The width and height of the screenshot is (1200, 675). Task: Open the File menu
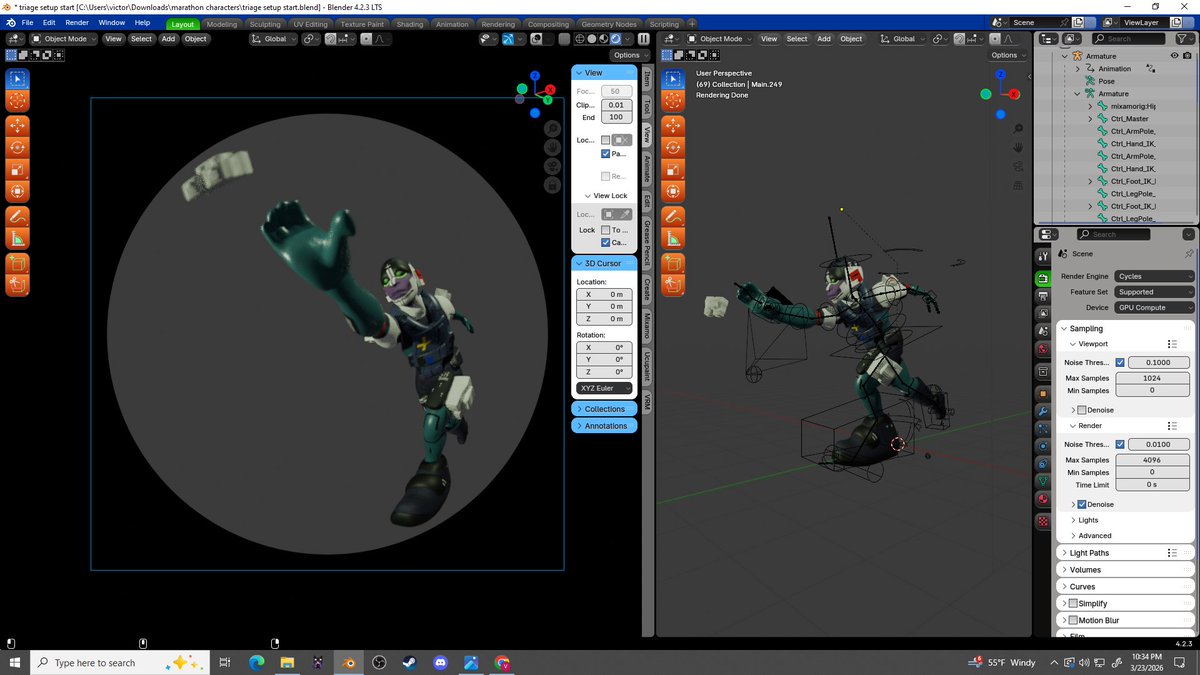(27, 22)
